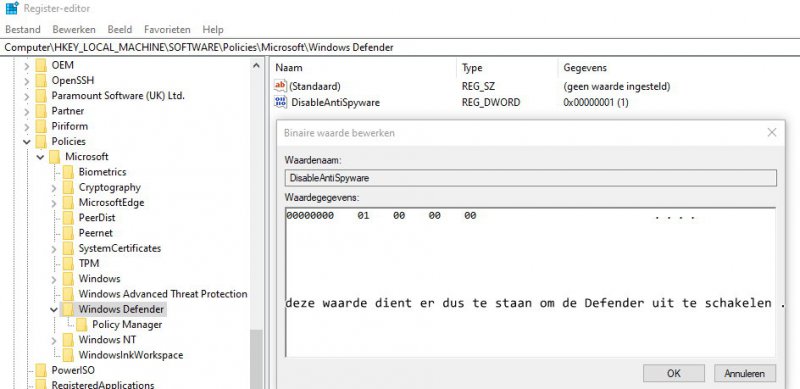Open the Beeld menu
800x389 pixels.
coord(120,30)
